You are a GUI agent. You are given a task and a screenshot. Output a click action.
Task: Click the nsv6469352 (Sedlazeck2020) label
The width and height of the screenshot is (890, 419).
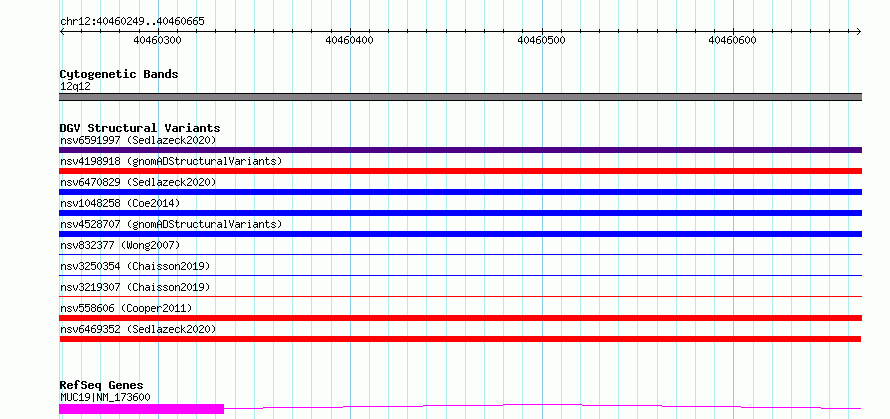[138, 329]
